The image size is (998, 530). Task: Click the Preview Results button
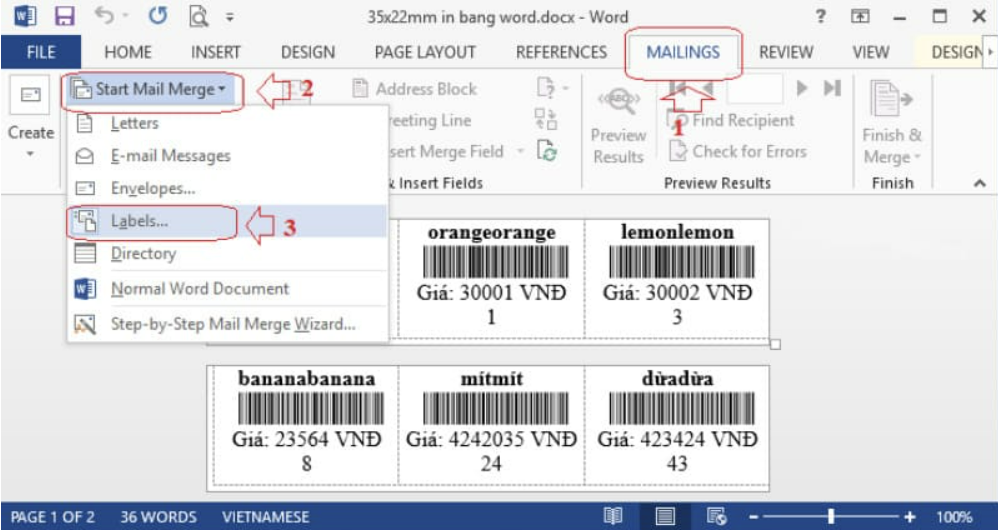617,126
